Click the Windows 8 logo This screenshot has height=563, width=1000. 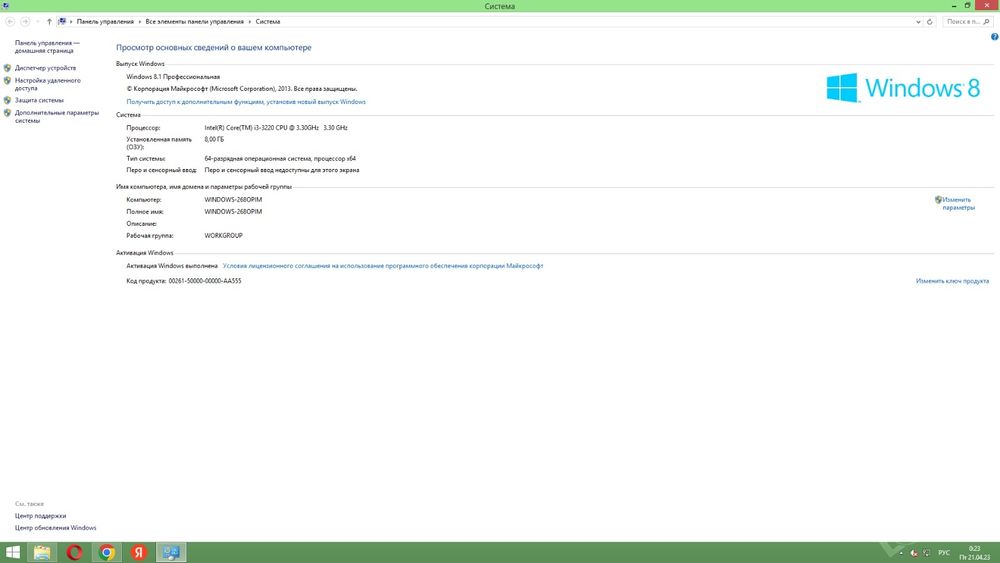tap(903, 87)
